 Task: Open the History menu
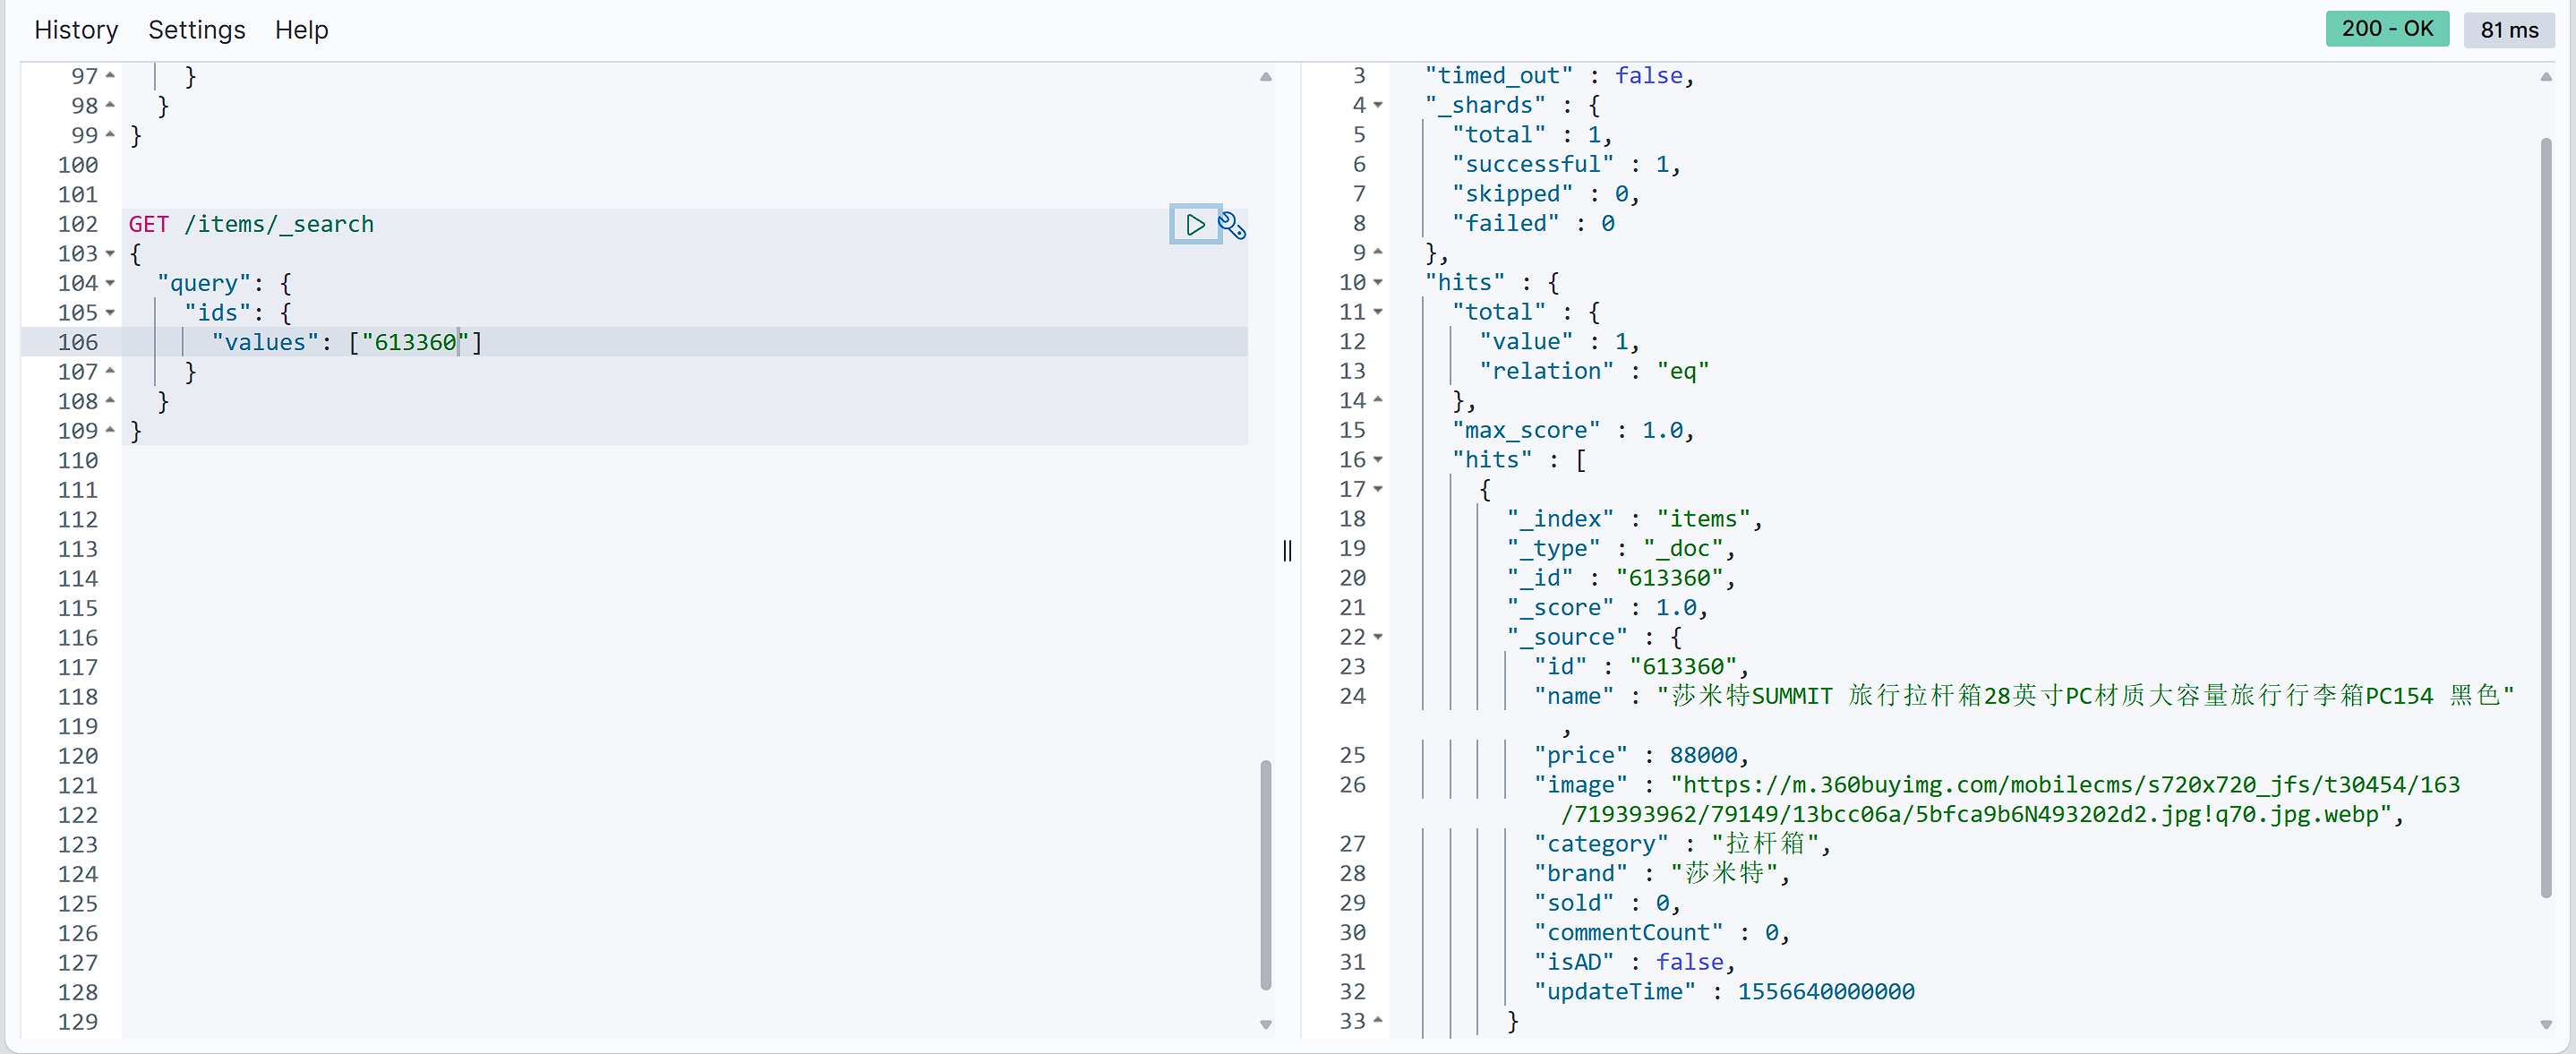[x=76, y=30]
